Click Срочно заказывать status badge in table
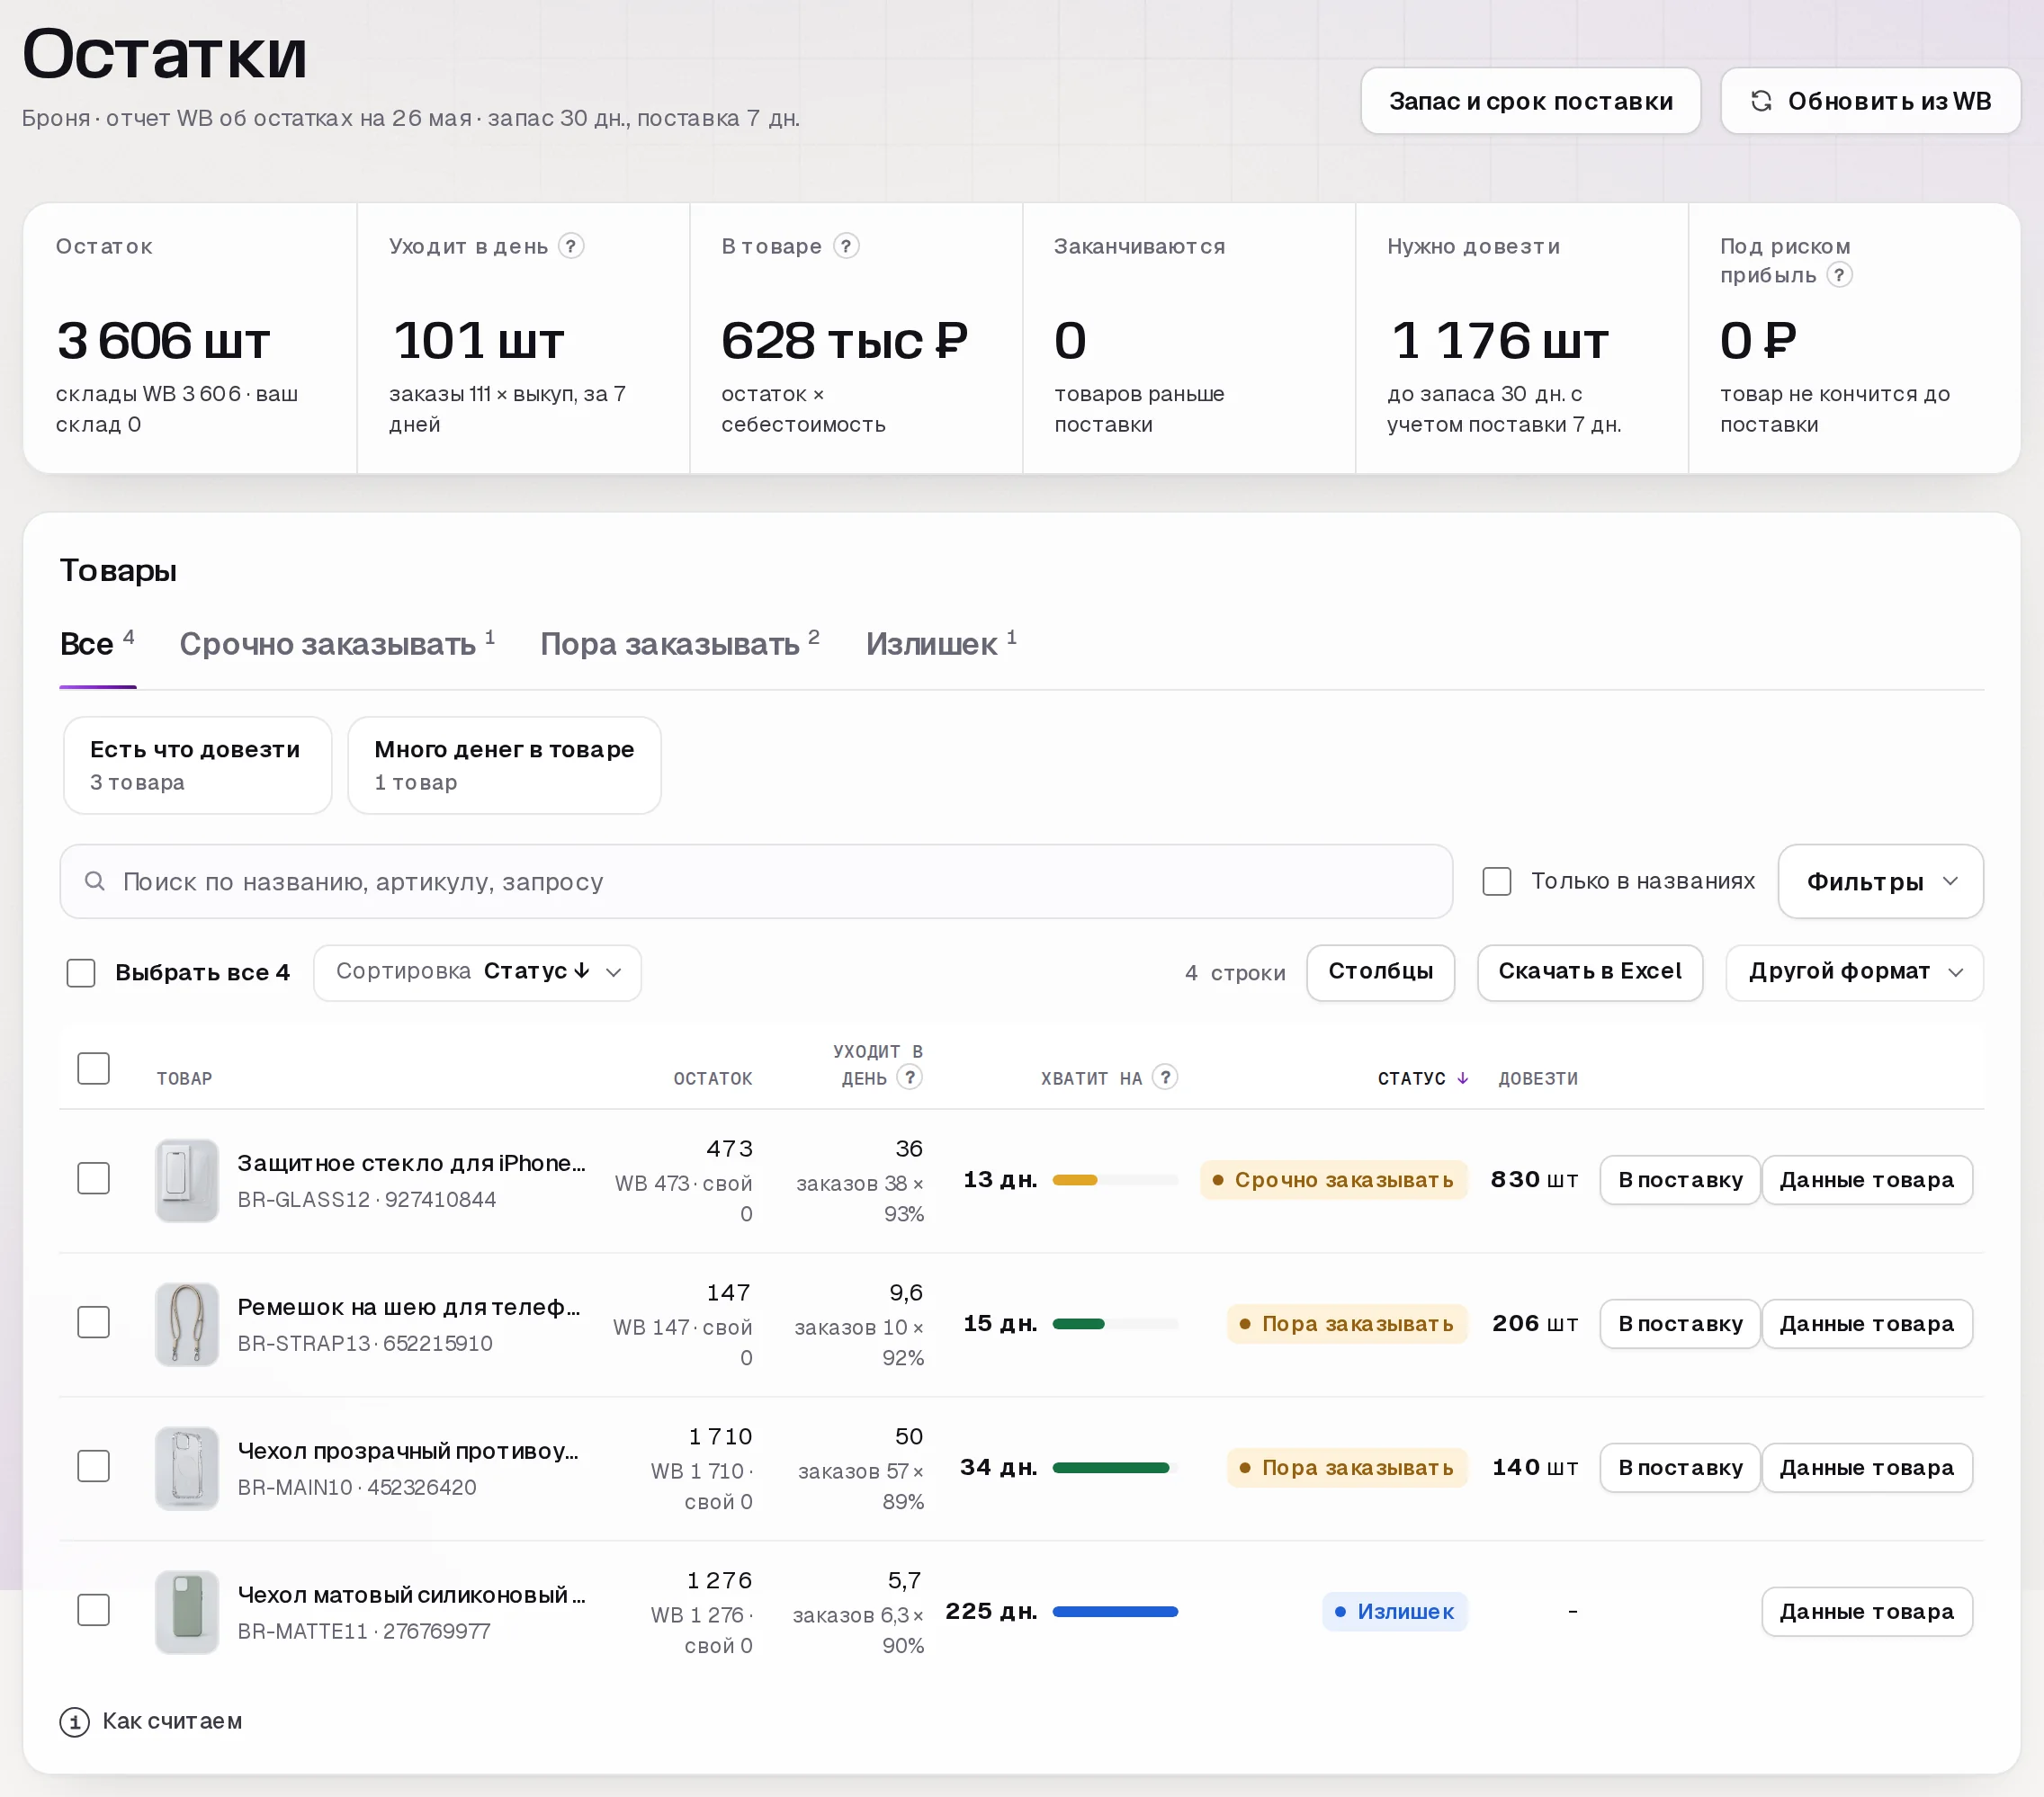Viewport: 2044px width, 1797px height. (x=1333, y=1180)
